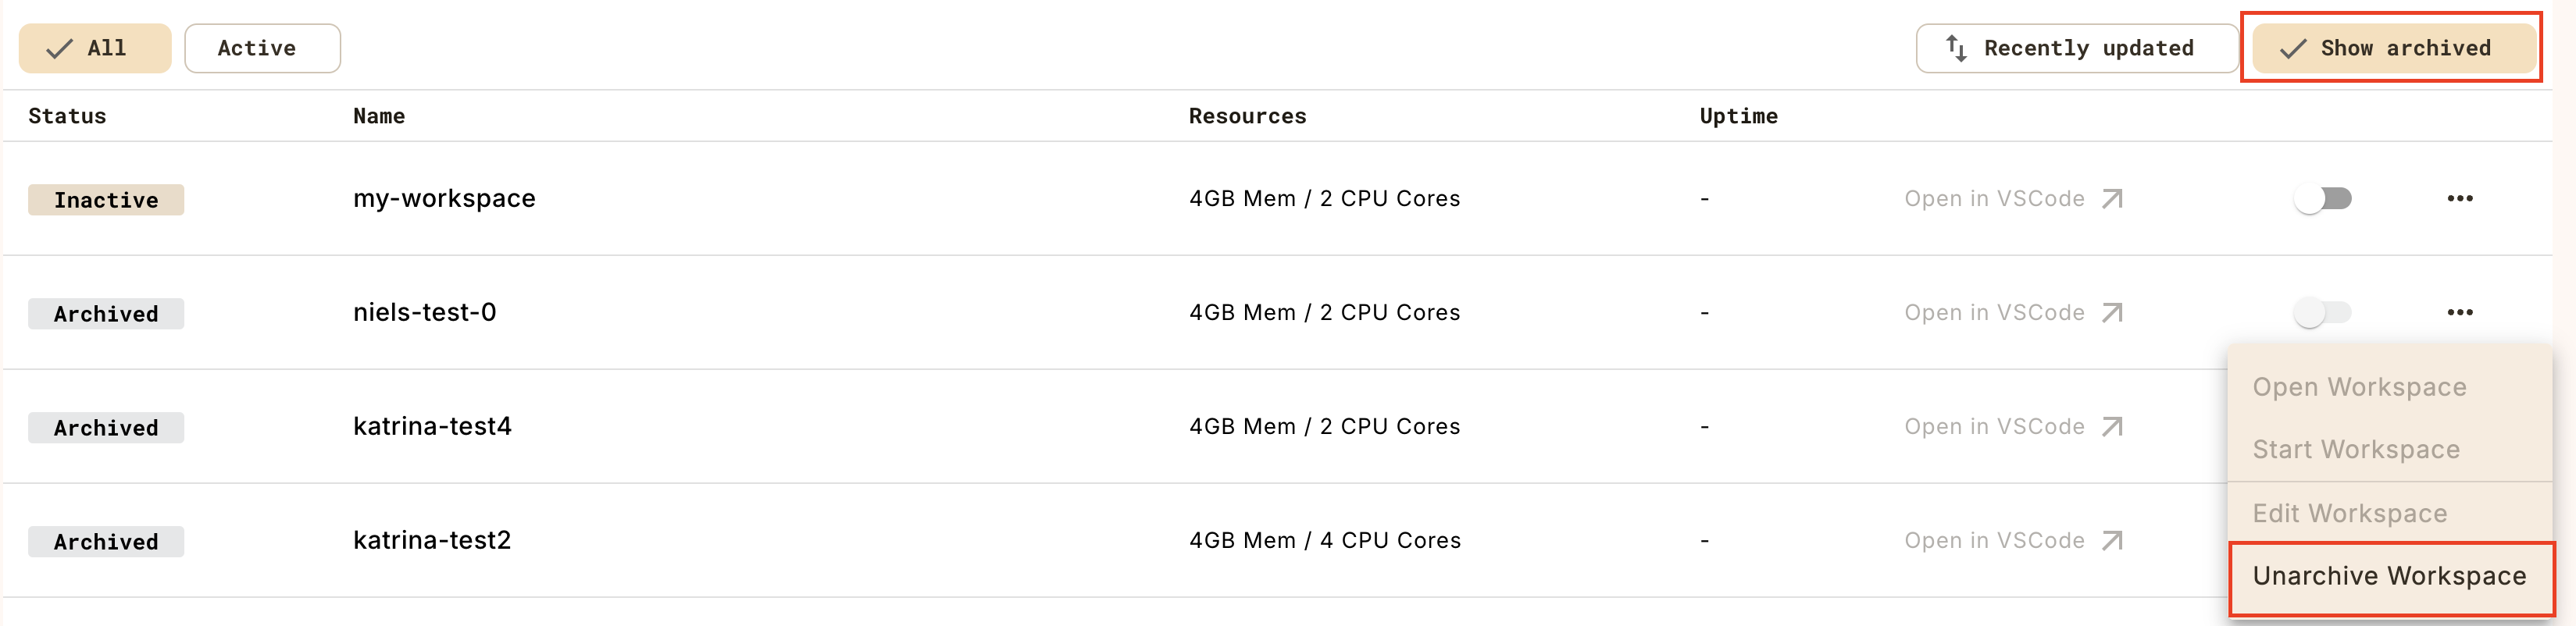Click the arrow icon beside my-workspace VSCode link
This screenshot has height=626, width=2576.
pos(2111,199)
